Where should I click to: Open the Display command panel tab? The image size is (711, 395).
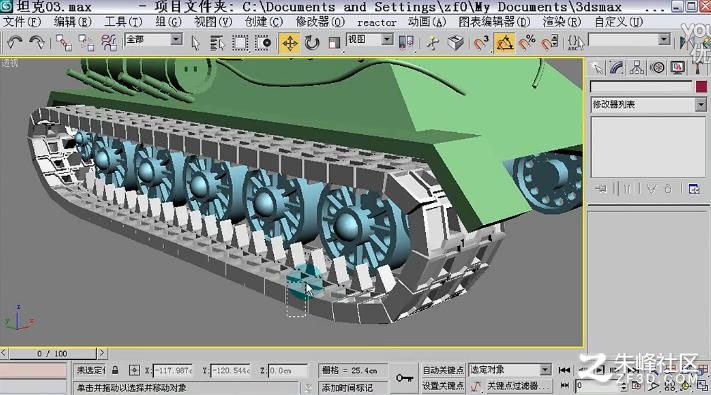click(678, 68)
